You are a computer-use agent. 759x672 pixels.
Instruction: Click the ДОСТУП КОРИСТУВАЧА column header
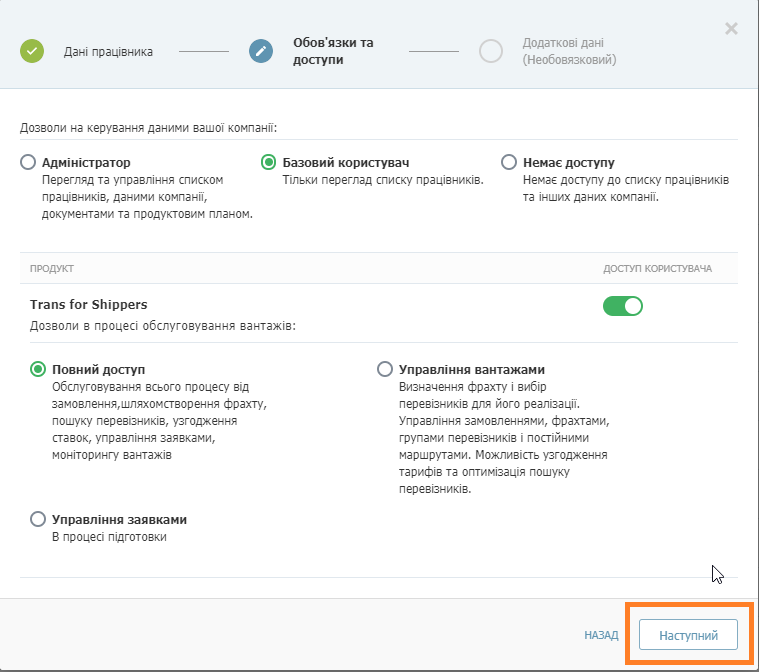pyautogui.click(x=657, y=268)
